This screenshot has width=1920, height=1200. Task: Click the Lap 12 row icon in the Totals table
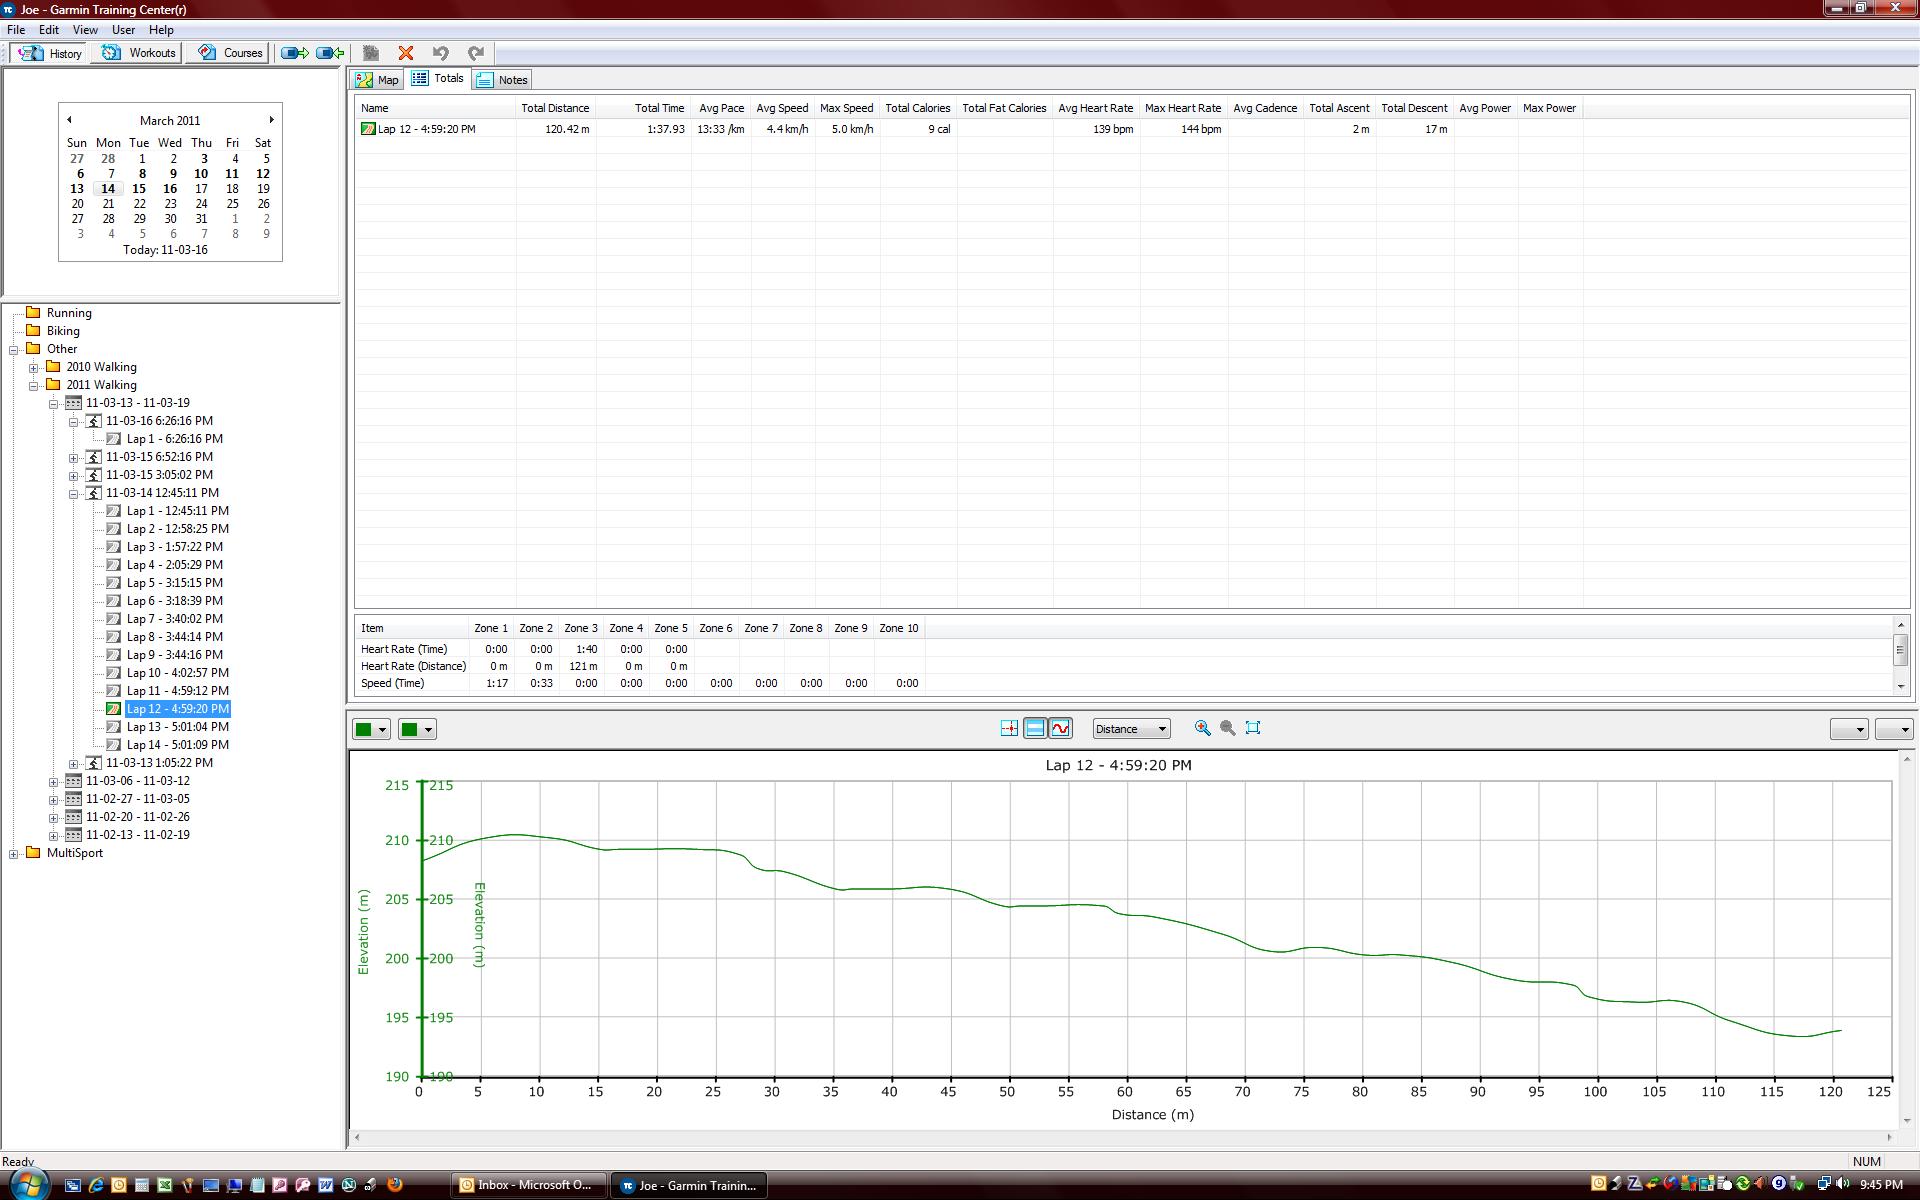368,129
